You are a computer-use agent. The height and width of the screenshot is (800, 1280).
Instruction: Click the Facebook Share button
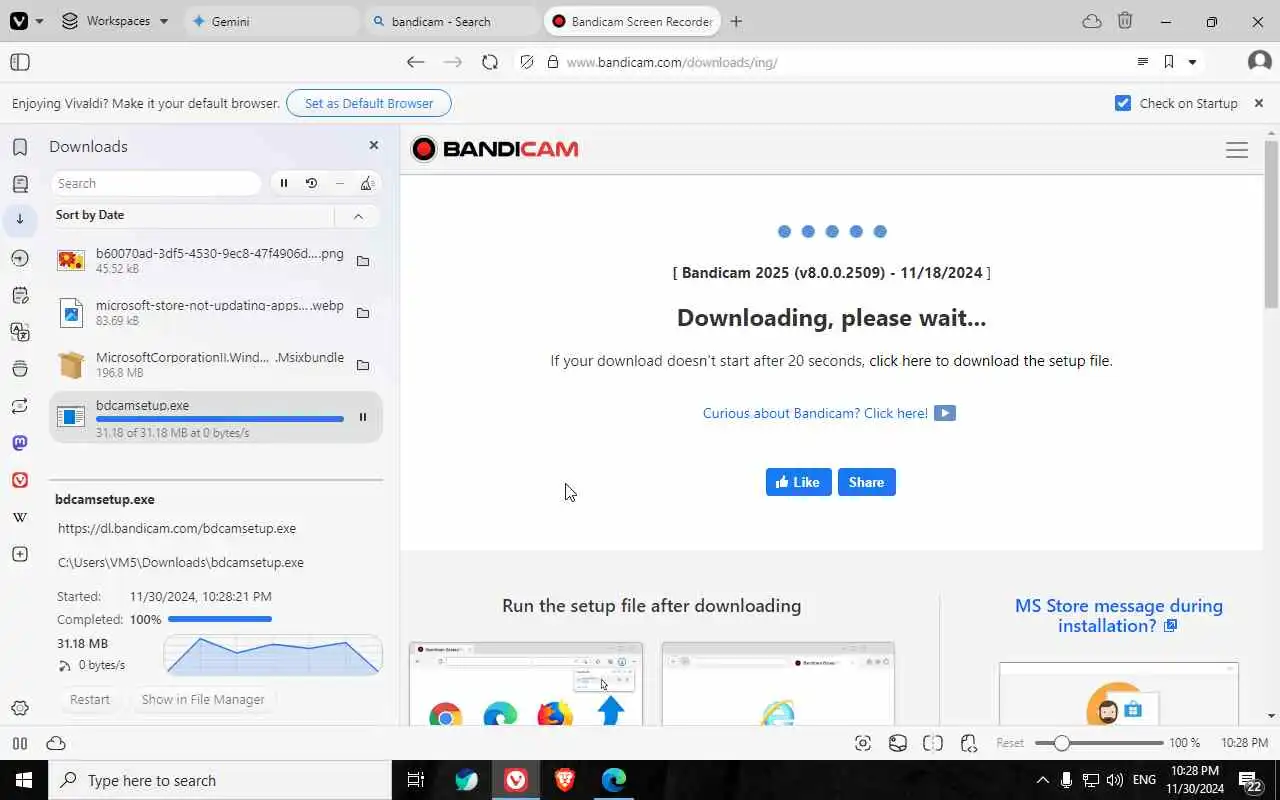pyautogui.click(x=866, y=482)
